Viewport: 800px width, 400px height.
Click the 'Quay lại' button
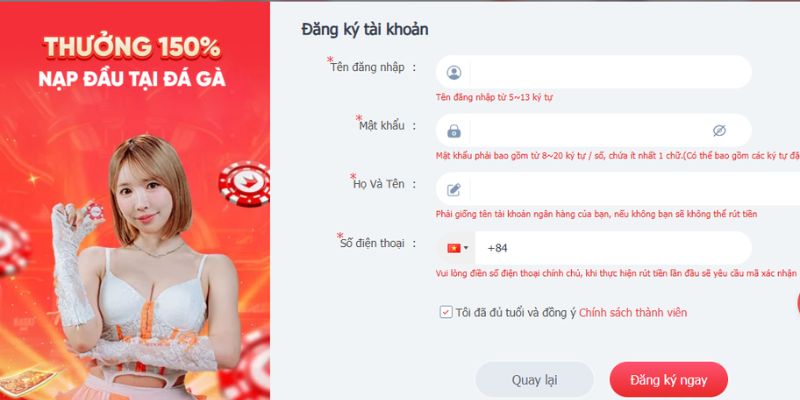534,380
